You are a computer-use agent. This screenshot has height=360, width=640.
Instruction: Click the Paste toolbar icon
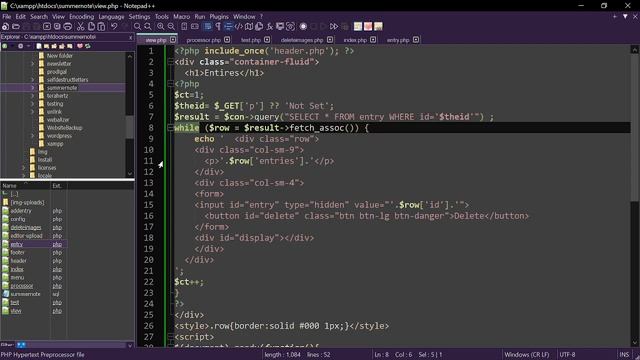click(101, 27)
